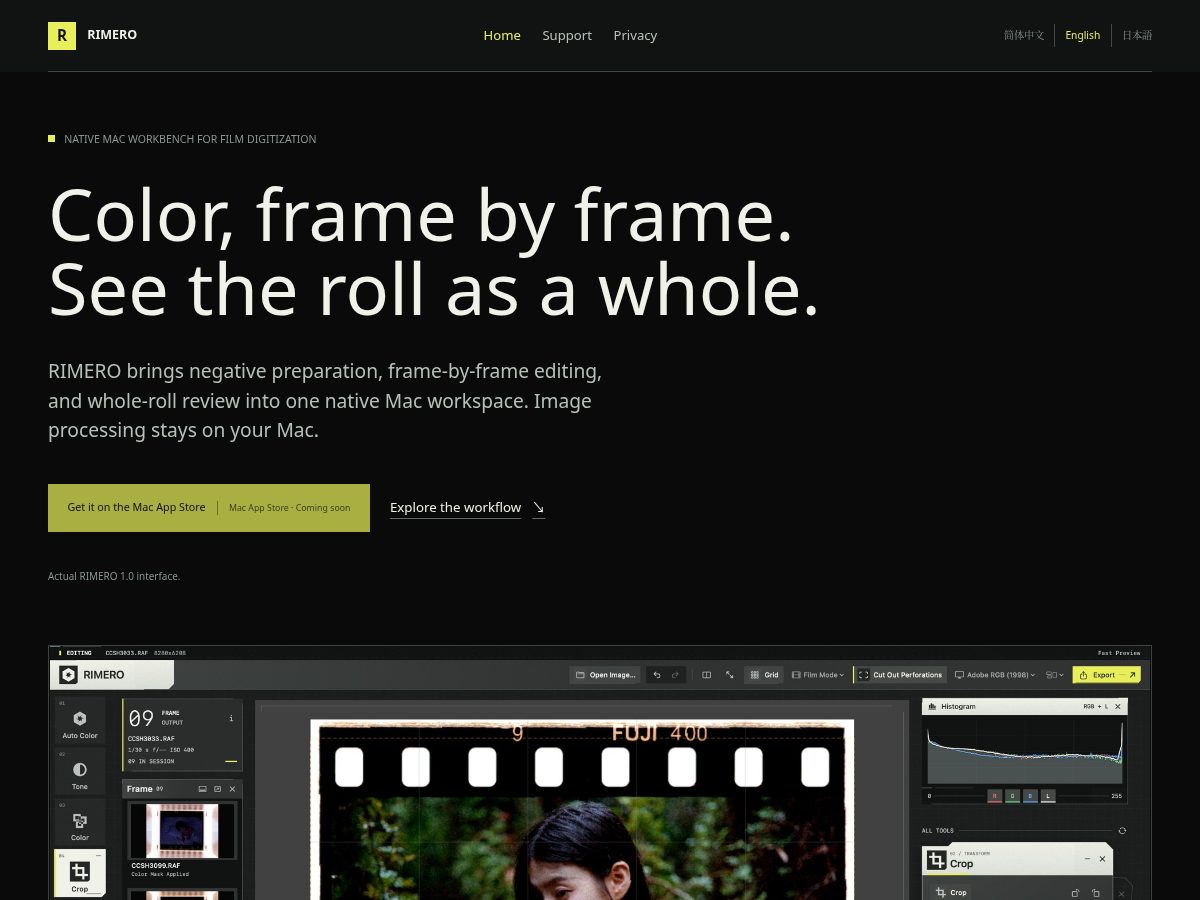Select the Crop tool in left sidebar
The height and width of the screenshot is (900, 1200).
click(x=80, y=874)
